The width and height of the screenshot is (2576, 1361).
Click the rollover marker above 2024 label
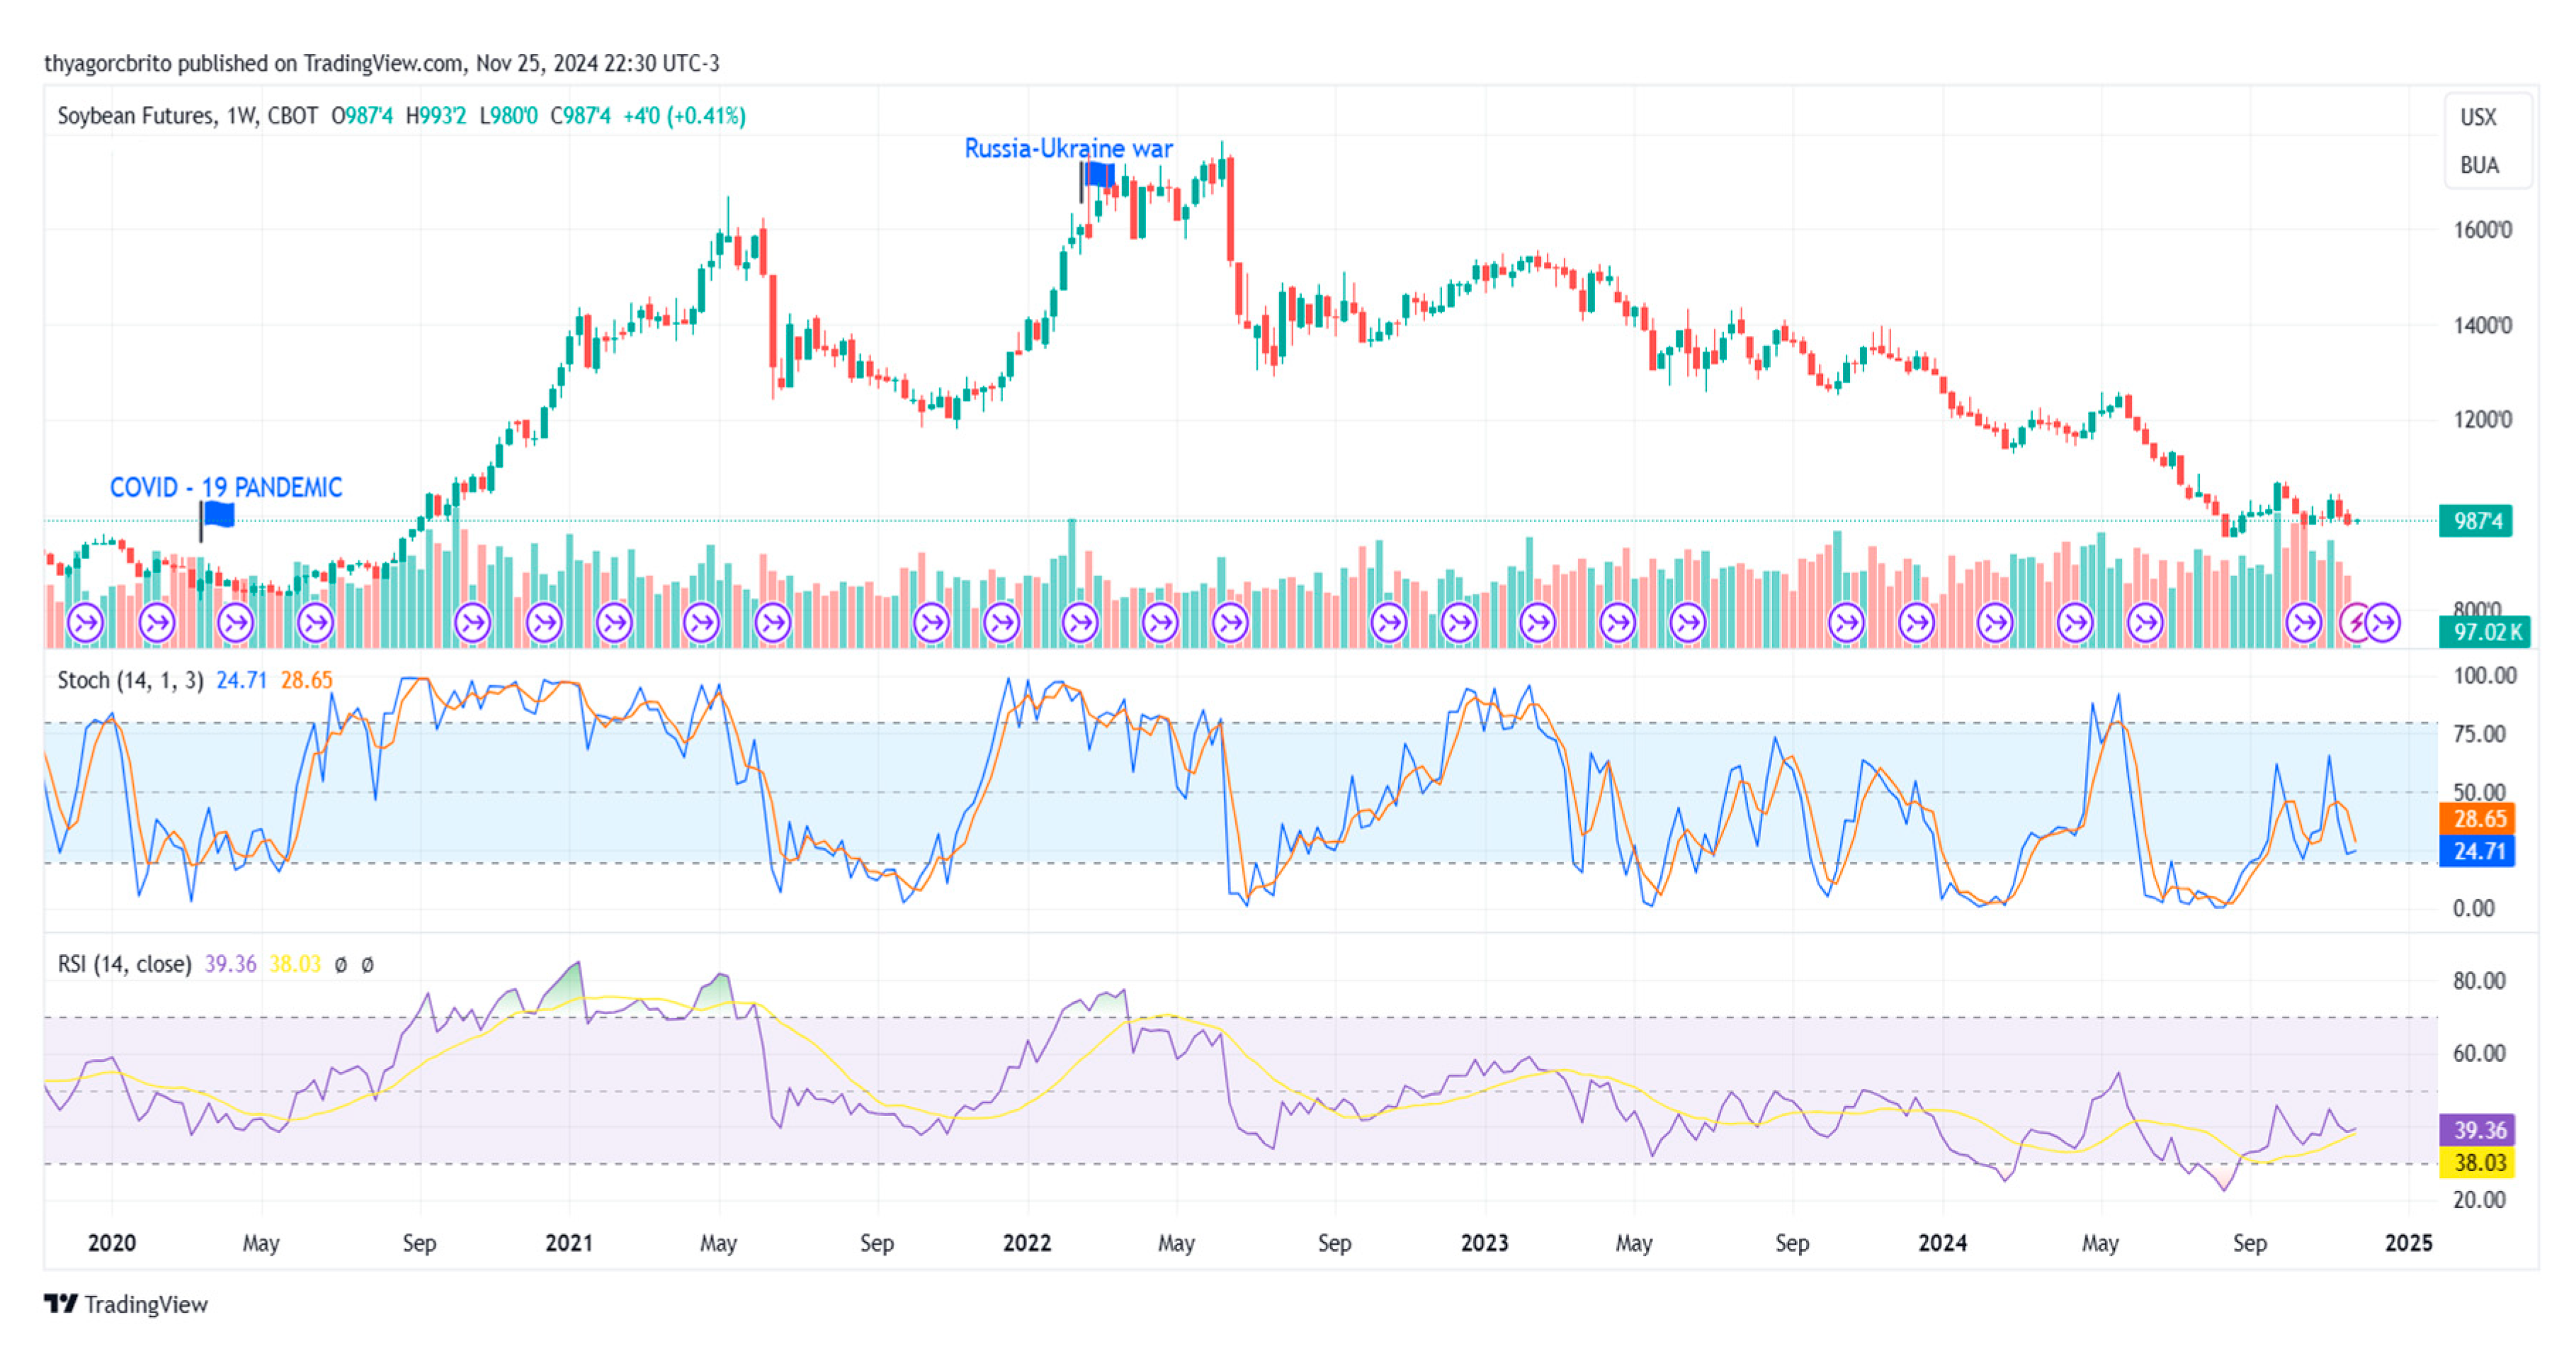click(1917, 624)
